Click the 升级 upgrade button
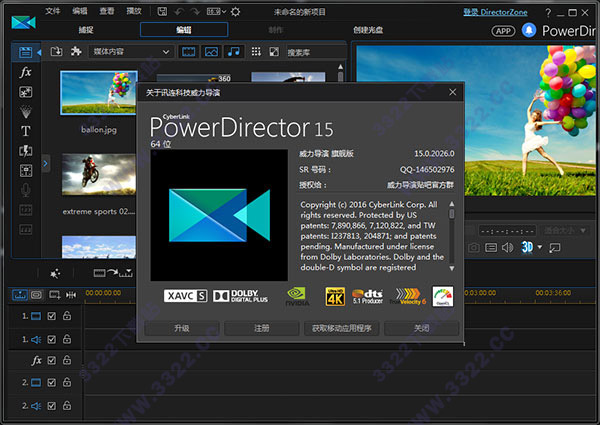The height and width of the screenshot is (425, 600). pos(182,328)
